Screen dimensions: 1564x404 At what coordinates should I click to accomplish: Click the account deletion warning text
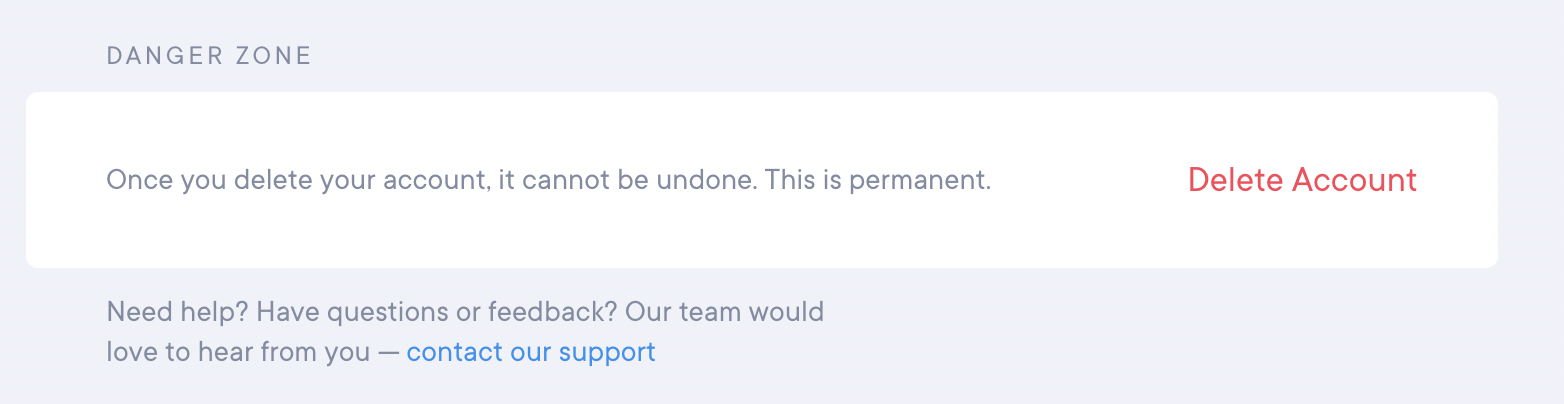point(548,181)
